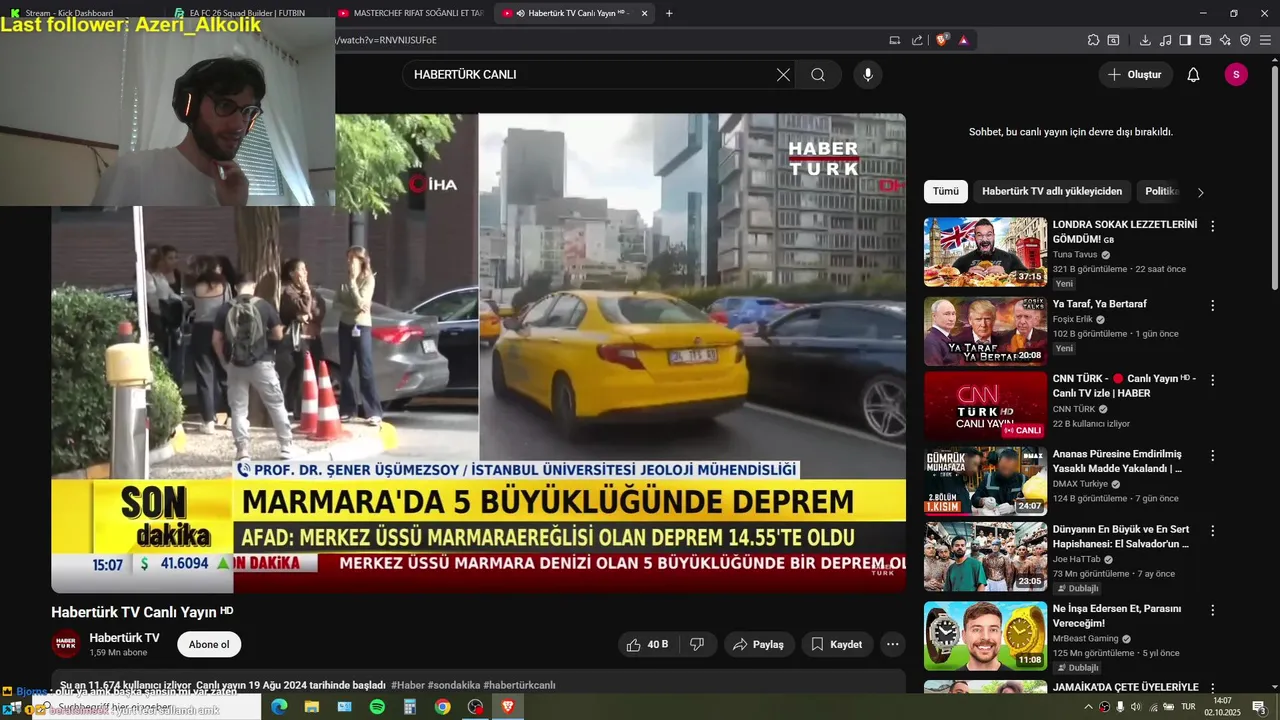The width and height of the screenshot is (1280, 720).
Task: Open options menu for Ne İnşa Edersen video
Action: point(1212,610)
